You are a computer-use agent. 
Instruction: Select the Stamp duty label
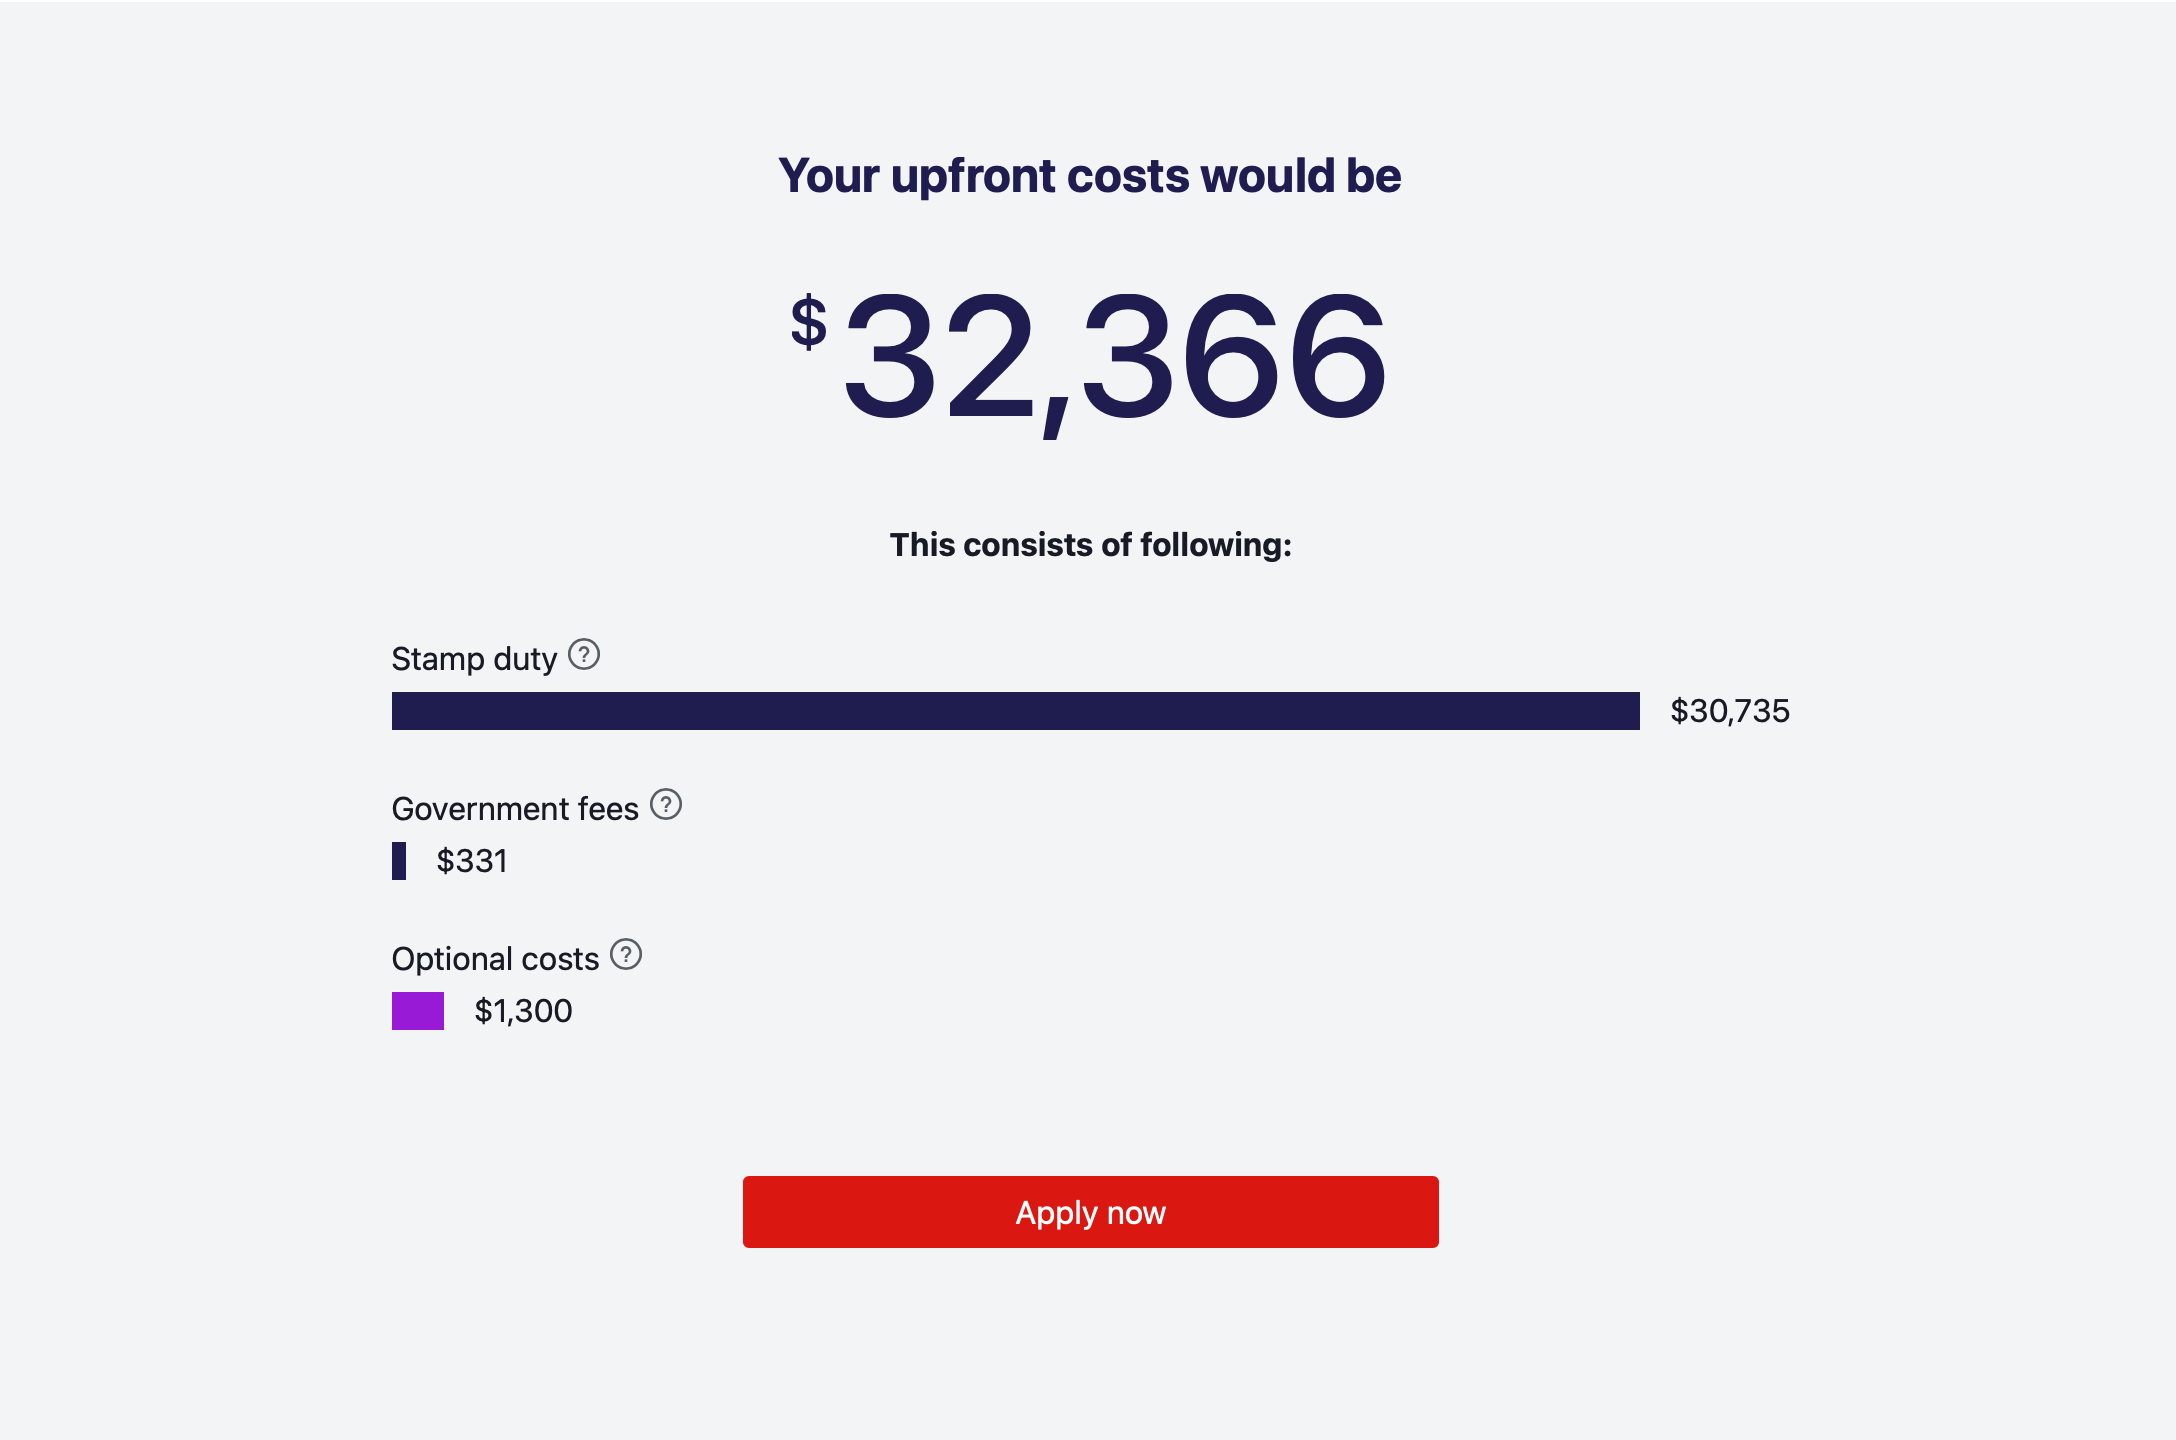[x=474, y=659]
